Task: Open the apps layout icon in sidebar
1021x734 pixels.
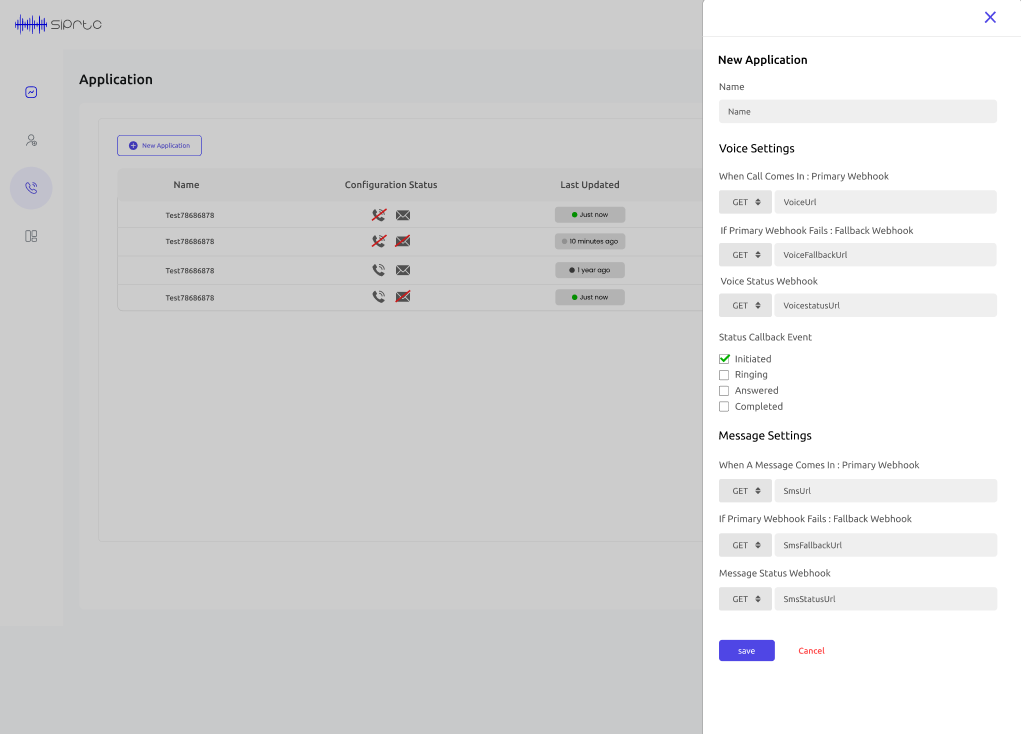Action: [31, 236]
